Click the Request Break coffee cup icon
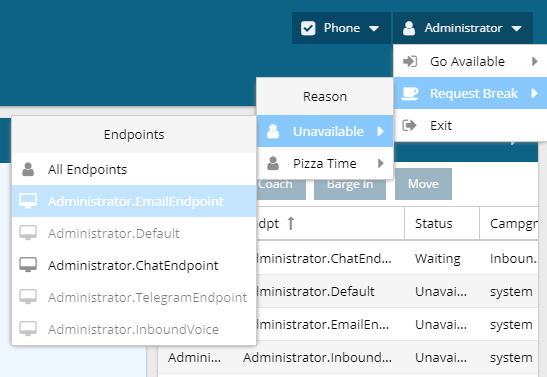 pos(410,93)
